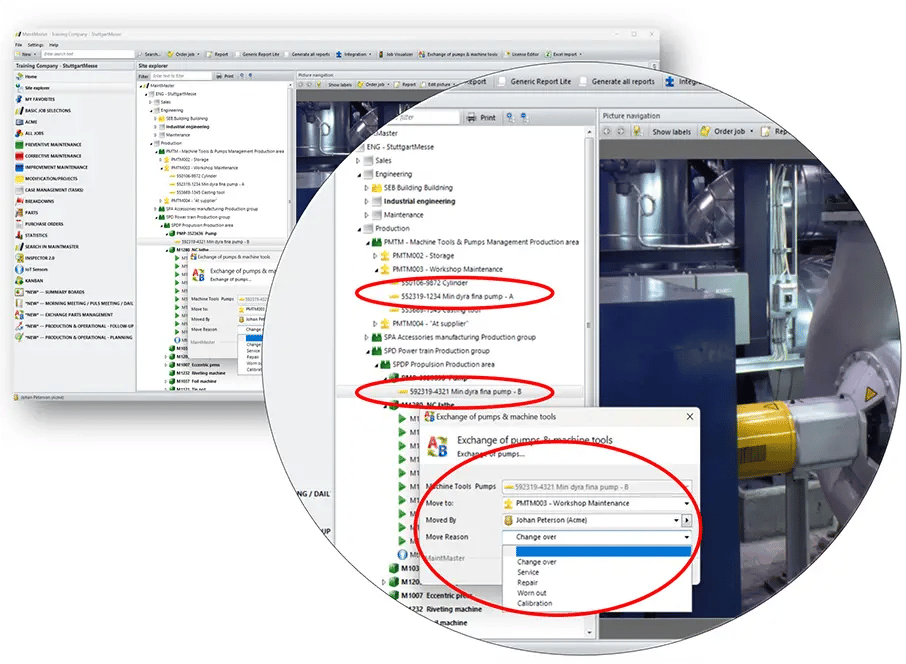Open ALL JOBS in the sidebar
The width and height of the screenshot is (906, 664).
(34, 133)
